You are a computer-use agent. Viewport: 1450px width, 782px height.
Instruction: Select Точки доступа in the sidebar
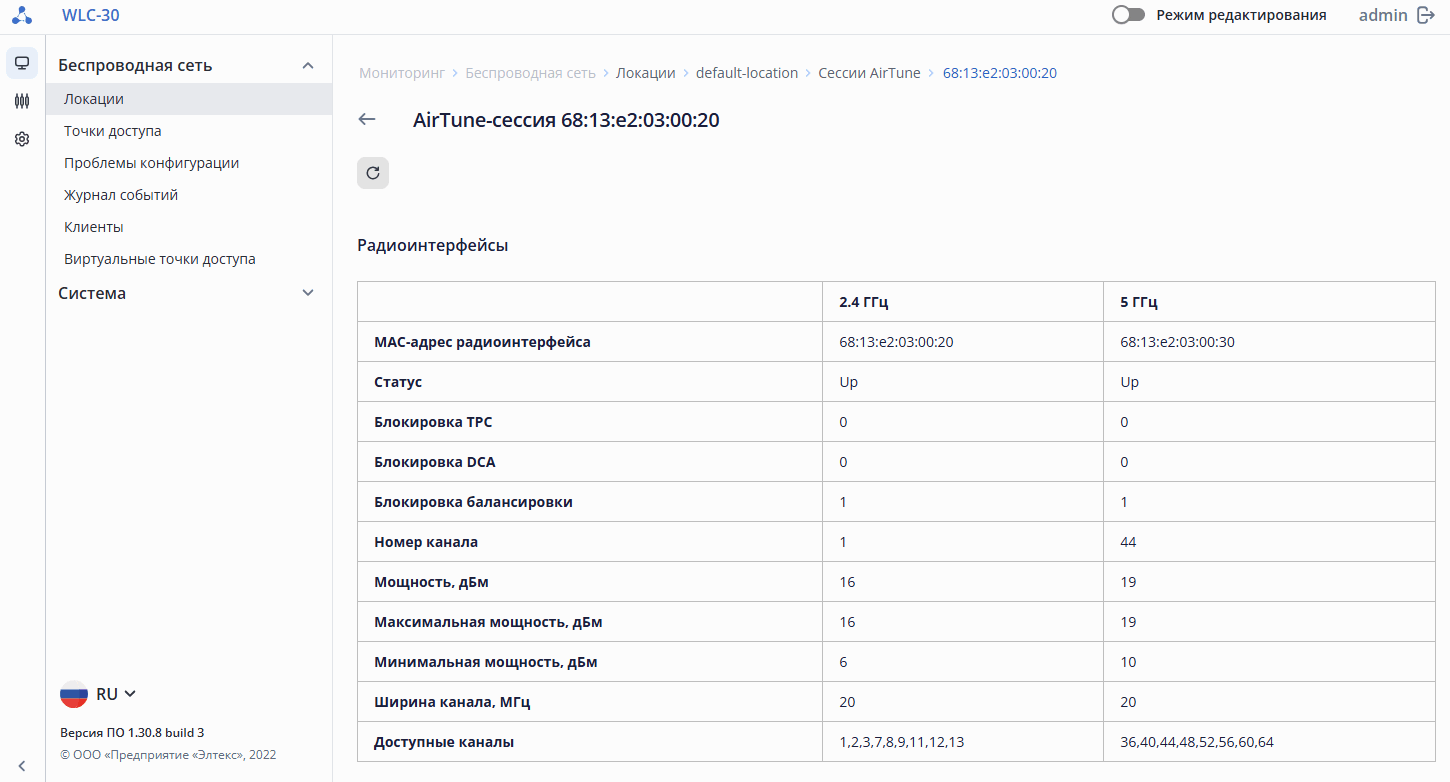pos(113,131)
